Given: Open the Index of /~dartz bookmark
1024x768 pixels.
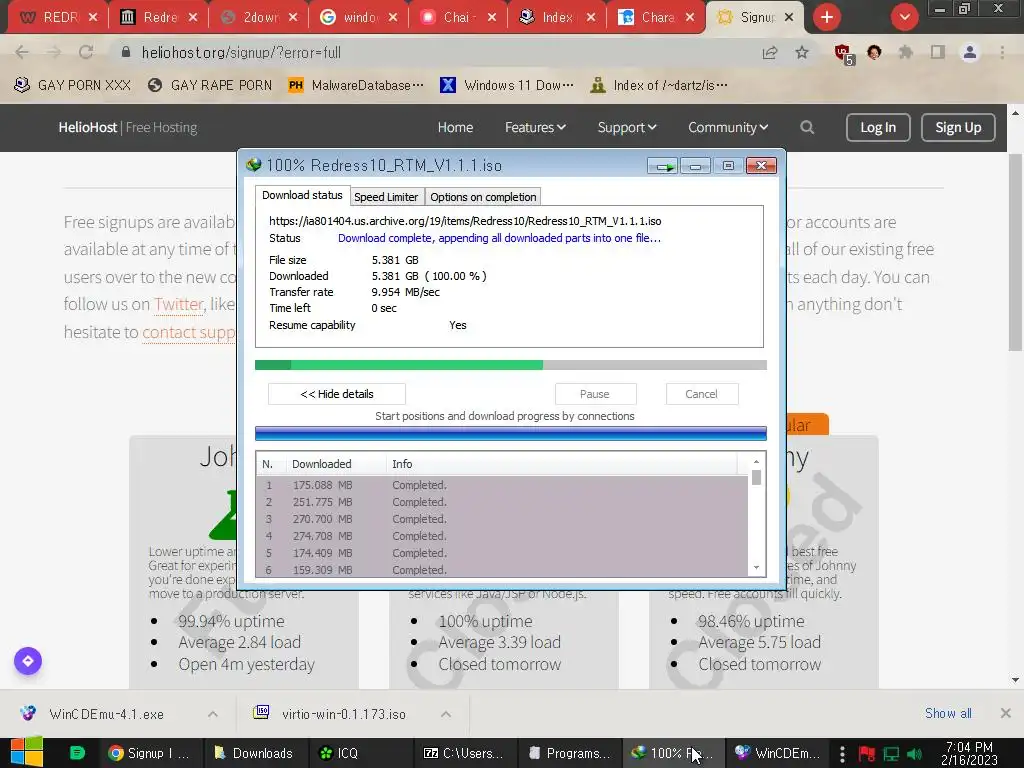Looking at the screenshot, I should pyautogui.click(x=660, y=85).
